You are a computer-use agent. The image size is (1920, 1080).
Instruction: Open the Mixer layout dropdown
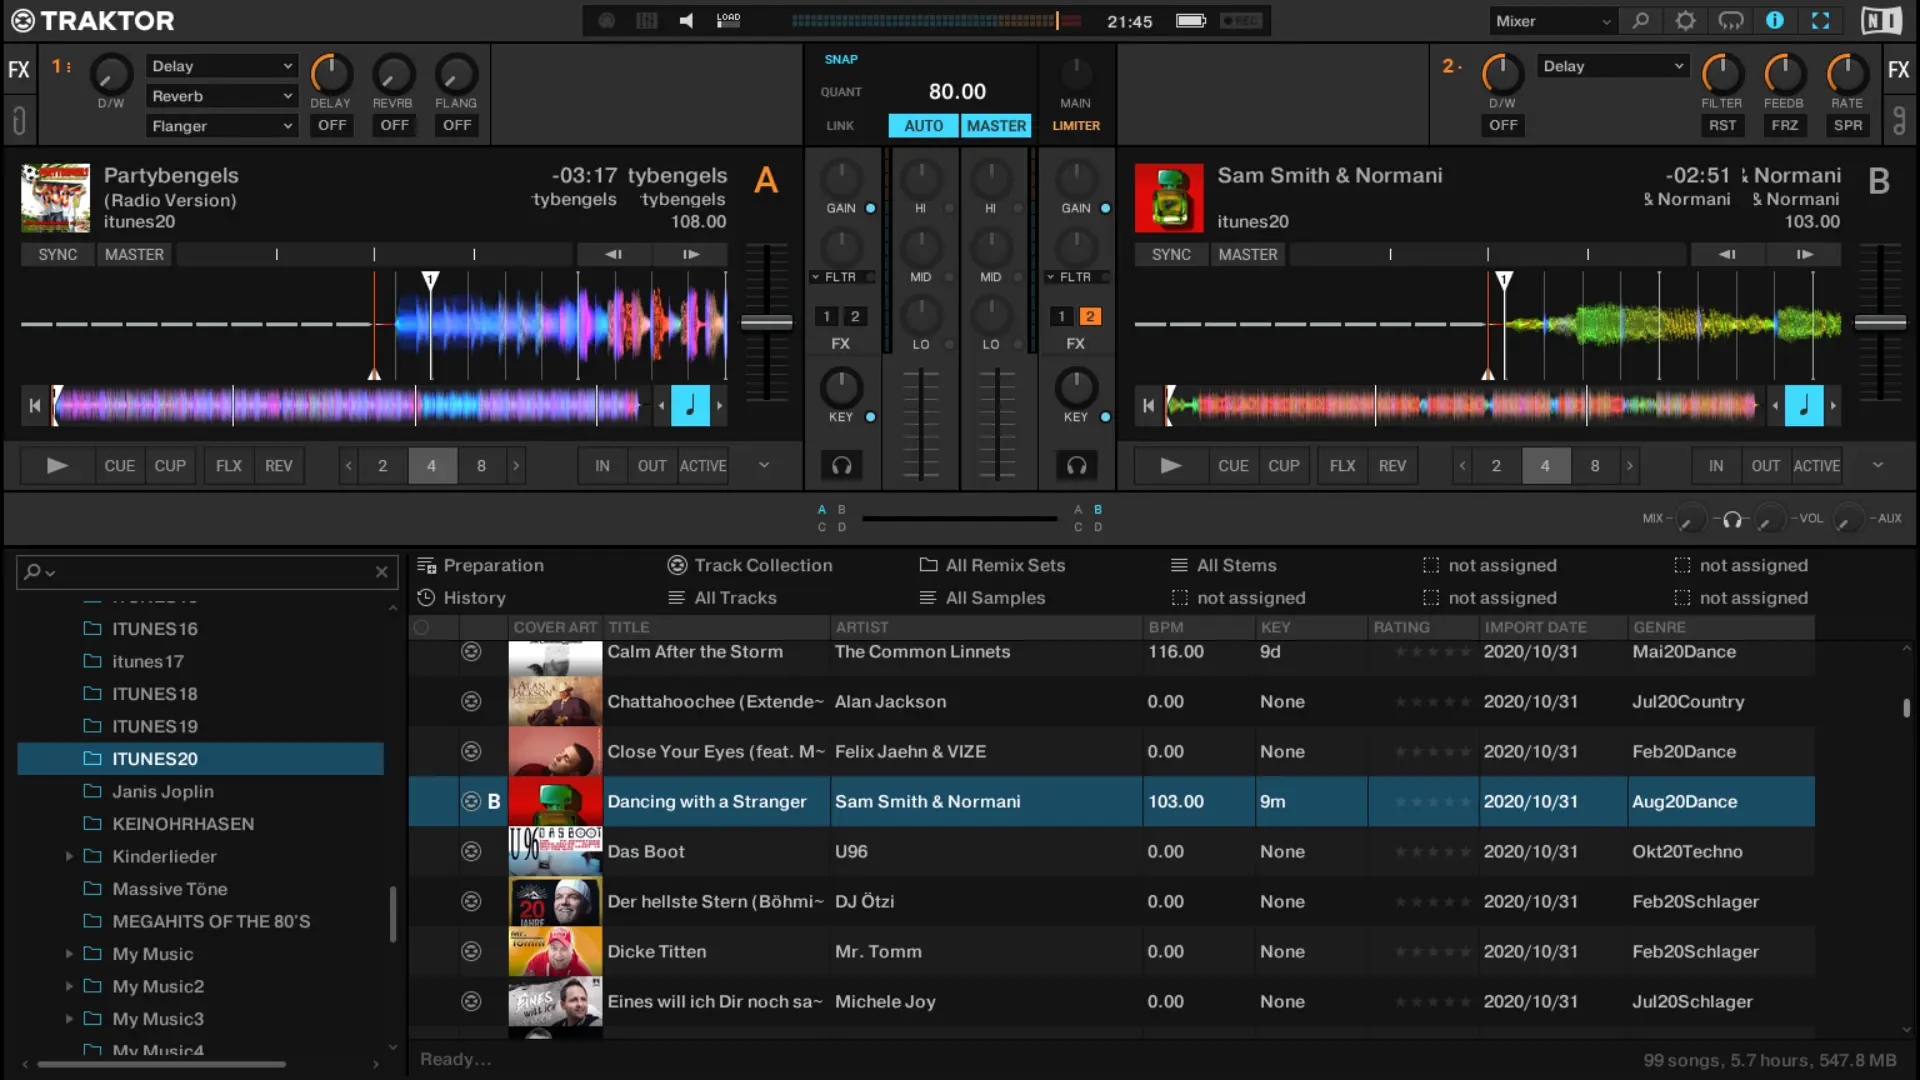click(1552, 21)
